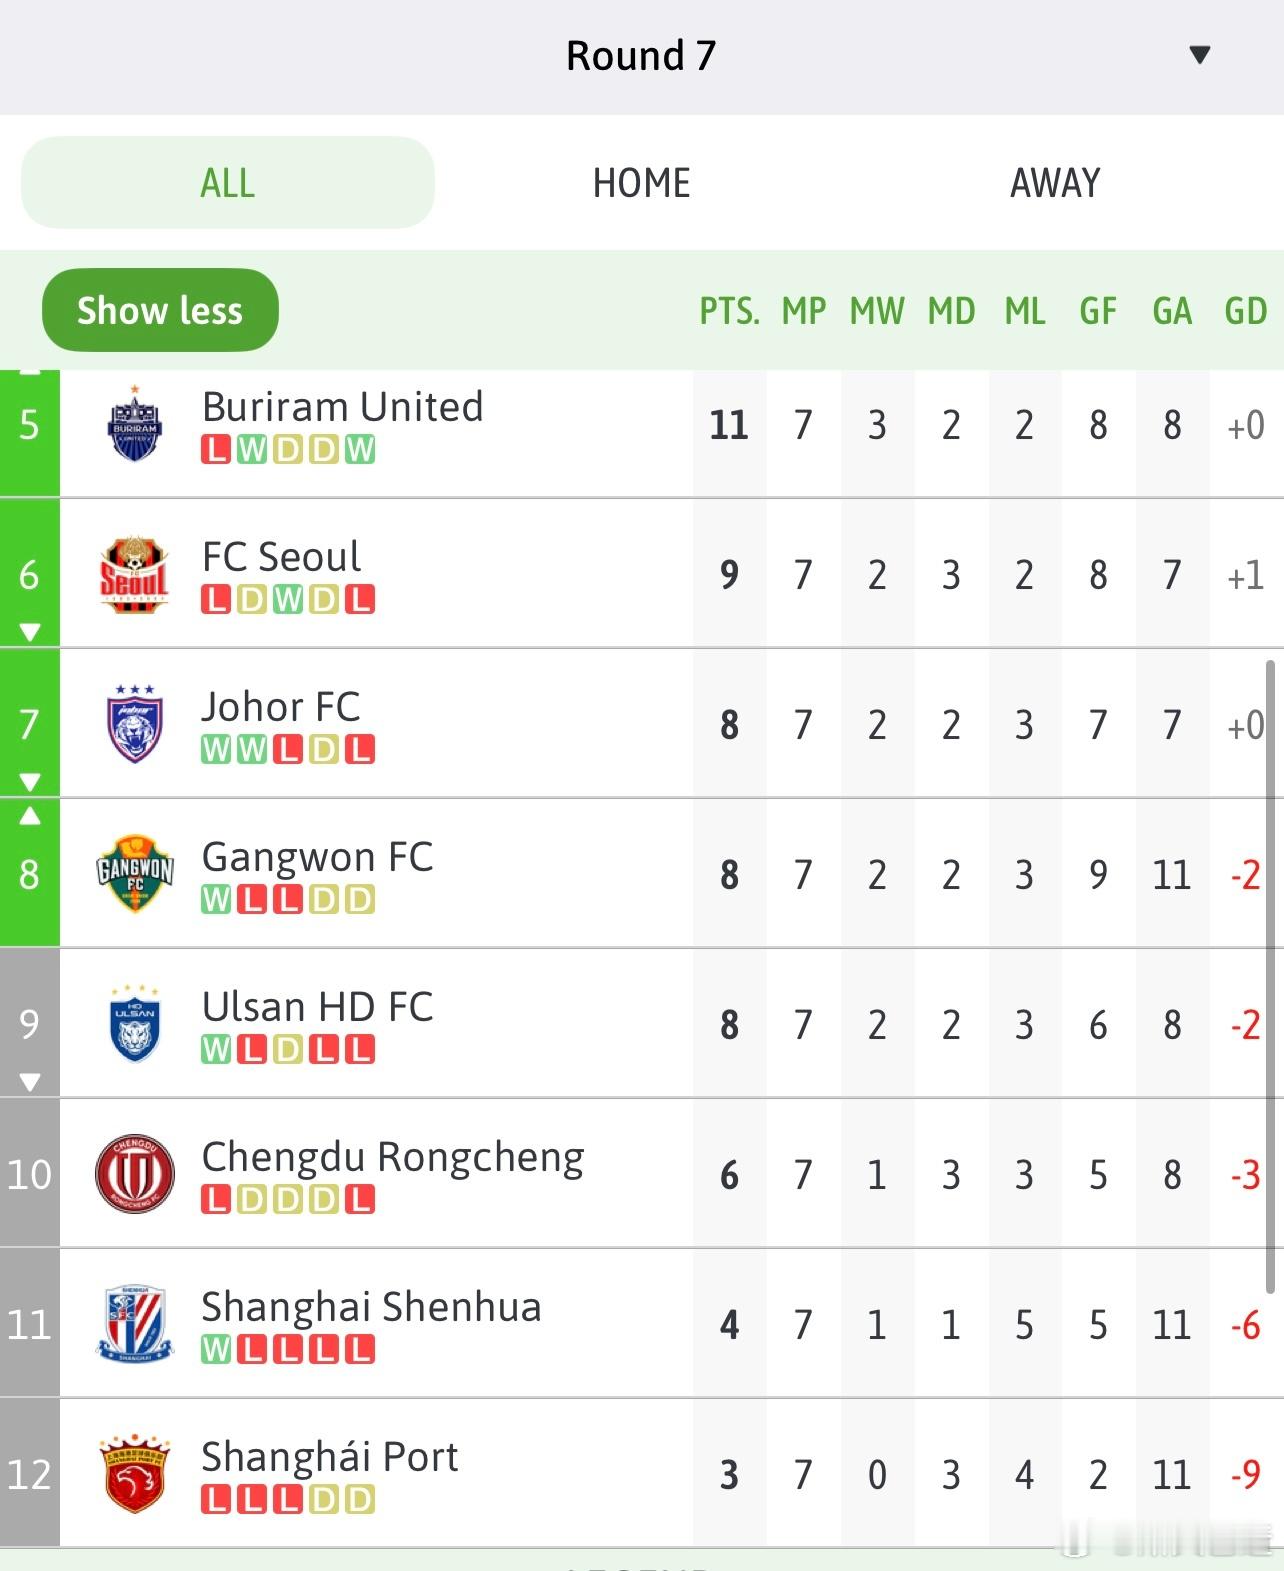Switch to the ALL standings filter
This screenshot has height=1571, width=1284.
(x=228, y=183)
